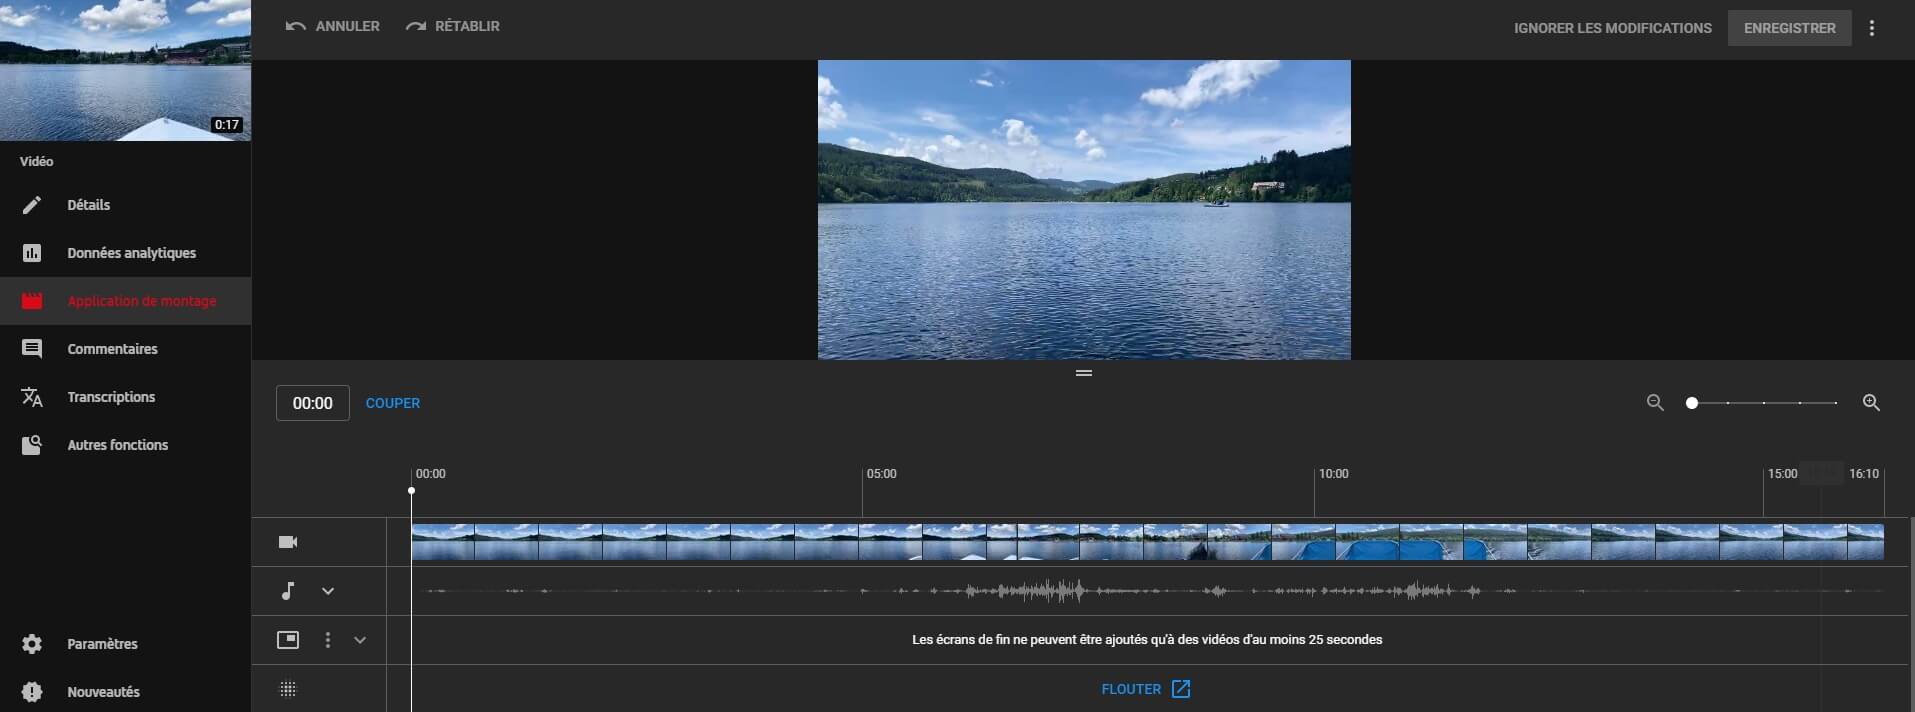Image resolution: width=1915 pixels, height=712 pixels.
Task: Click the COUPER trim button
Action: 393,403
